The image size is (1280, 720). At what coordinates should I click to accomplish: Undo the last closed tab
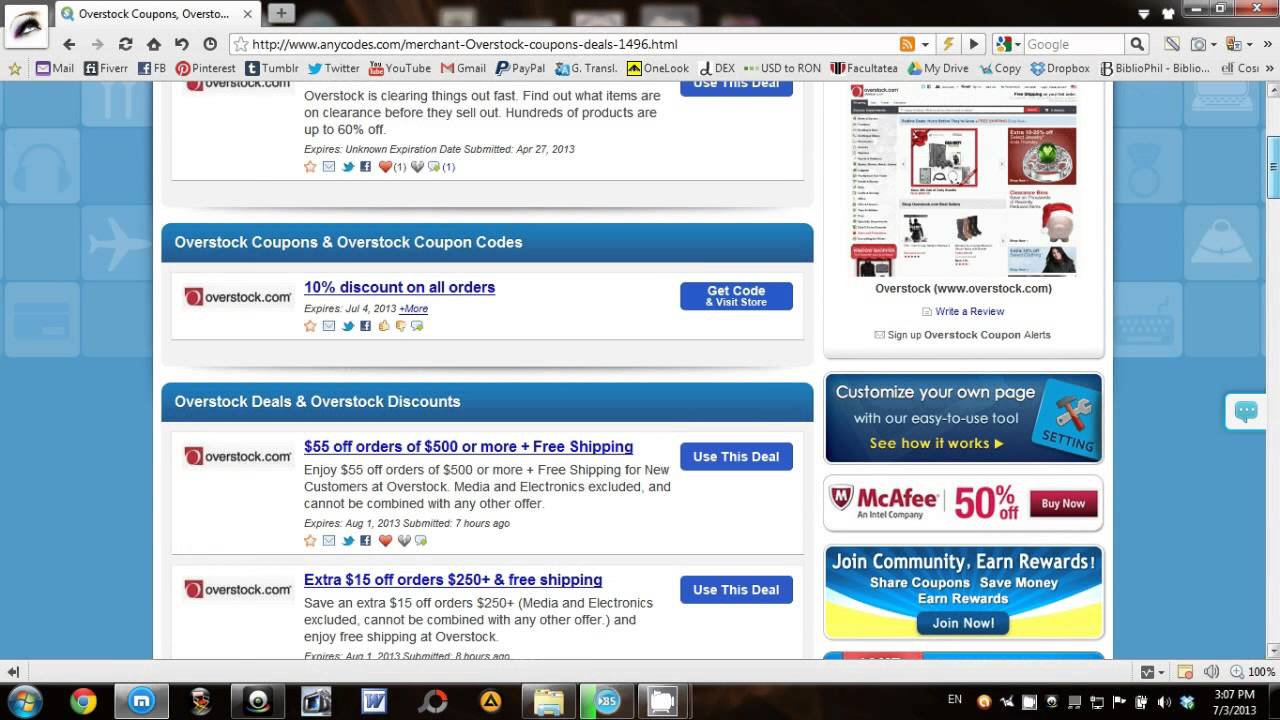[181, 44]
